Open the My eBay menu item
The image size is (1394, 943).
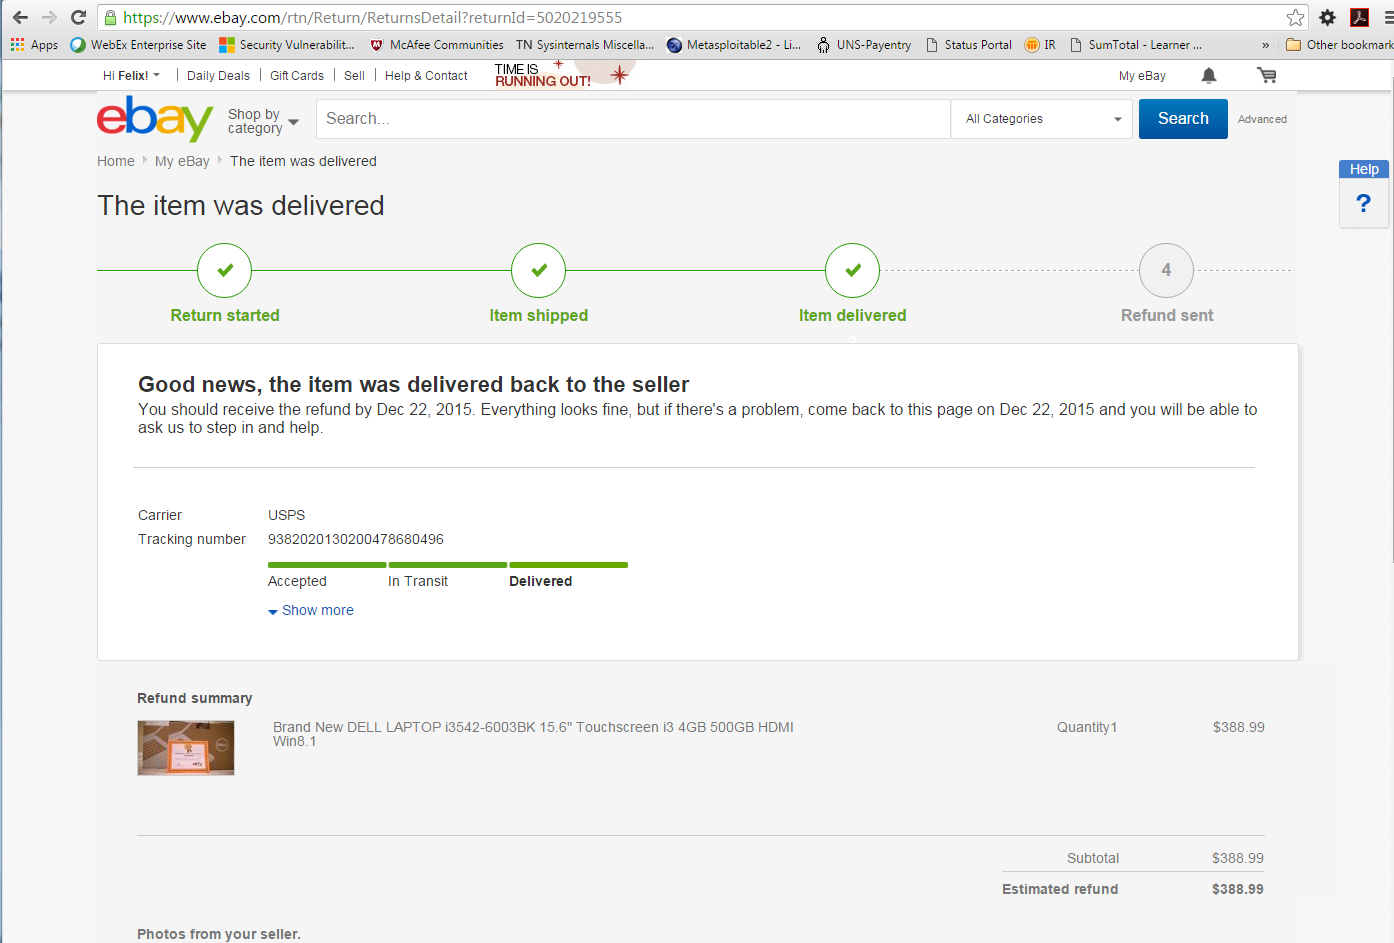(1142, 76)
